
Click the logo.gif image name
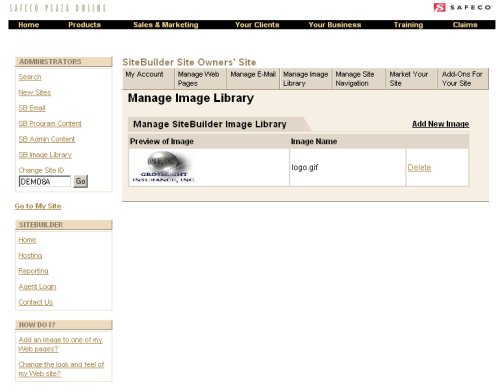click(305, 167)
